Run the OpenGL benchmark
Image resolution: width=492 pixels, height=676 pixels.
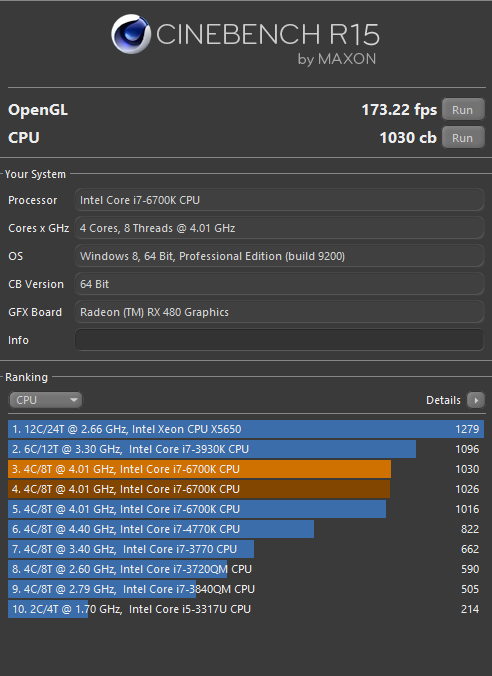click(x=463, y=110)
